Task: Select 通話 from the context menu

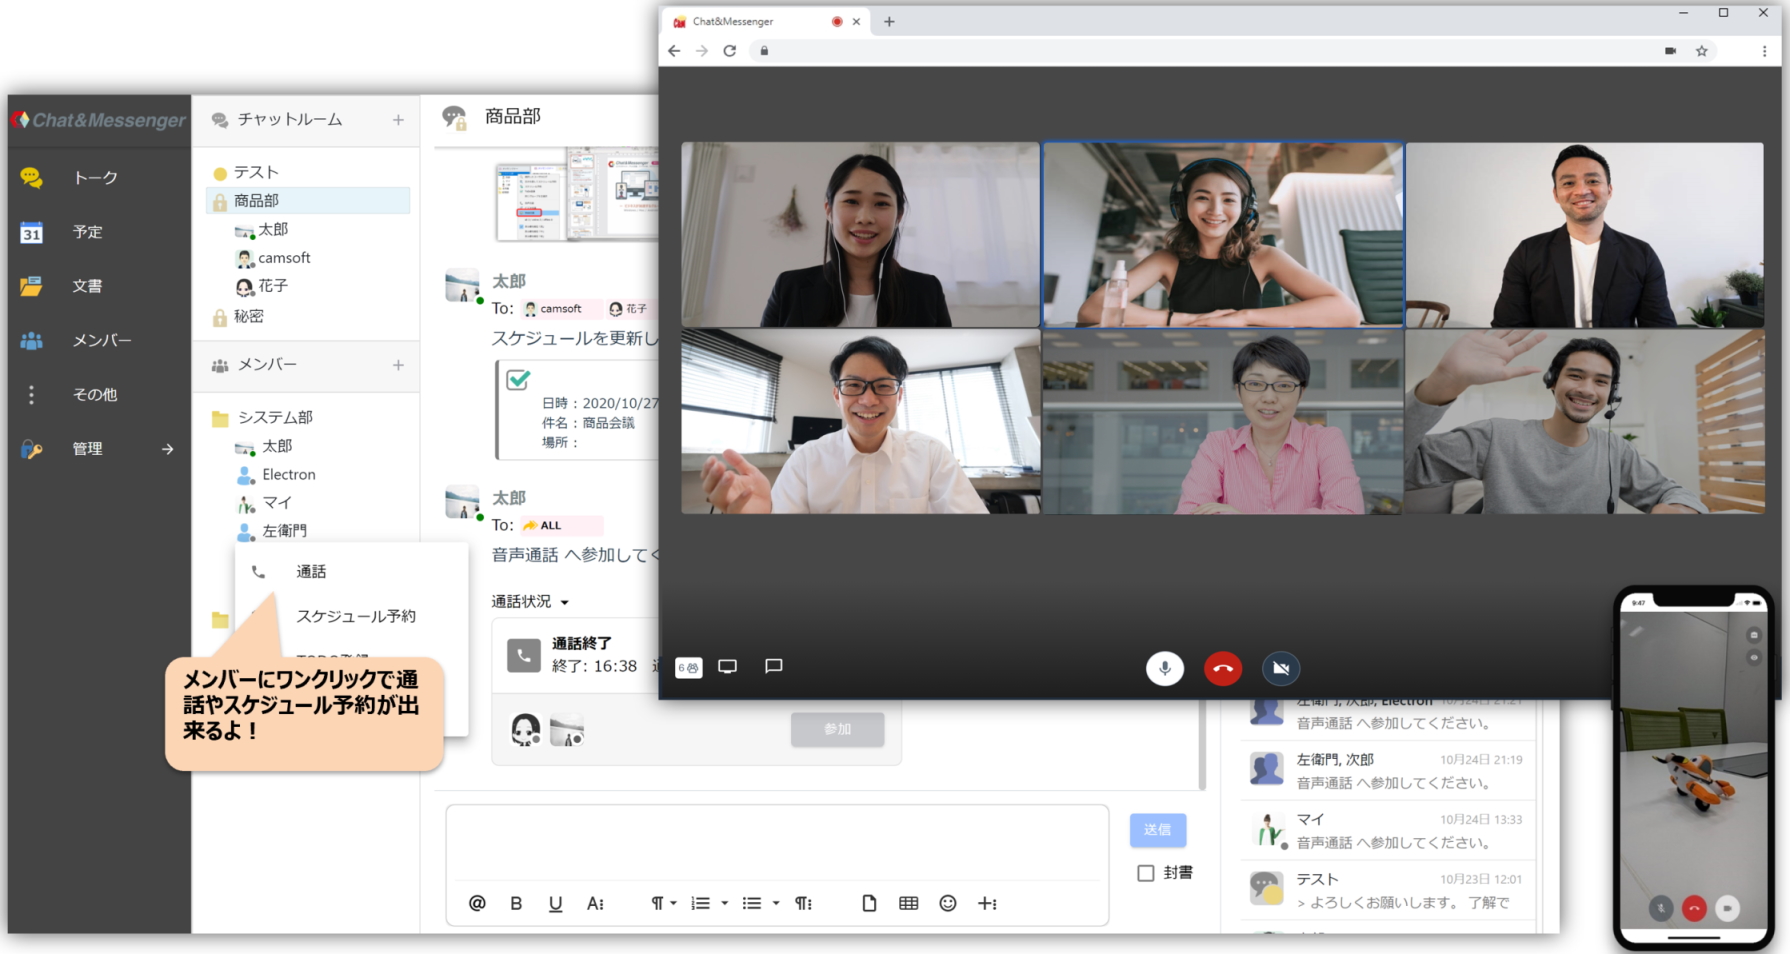Action: (x=311, y=572)
